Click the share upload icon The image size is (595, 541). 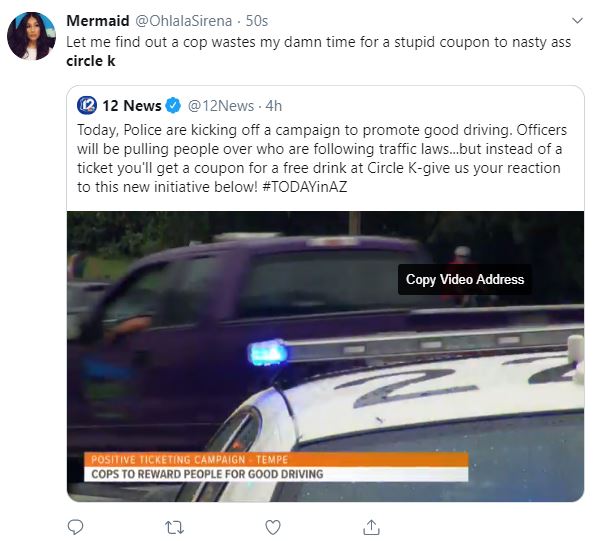coord(371,527)
